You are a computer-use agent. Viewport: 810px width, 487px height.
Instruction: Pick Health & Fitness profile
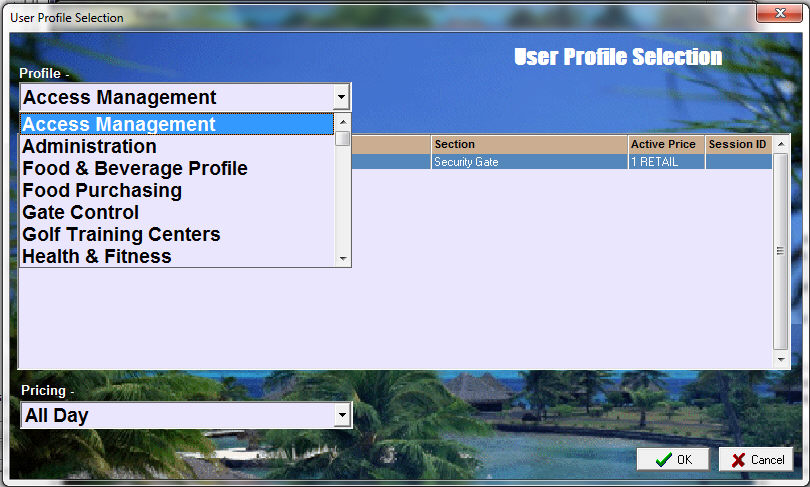click(176, 257)
